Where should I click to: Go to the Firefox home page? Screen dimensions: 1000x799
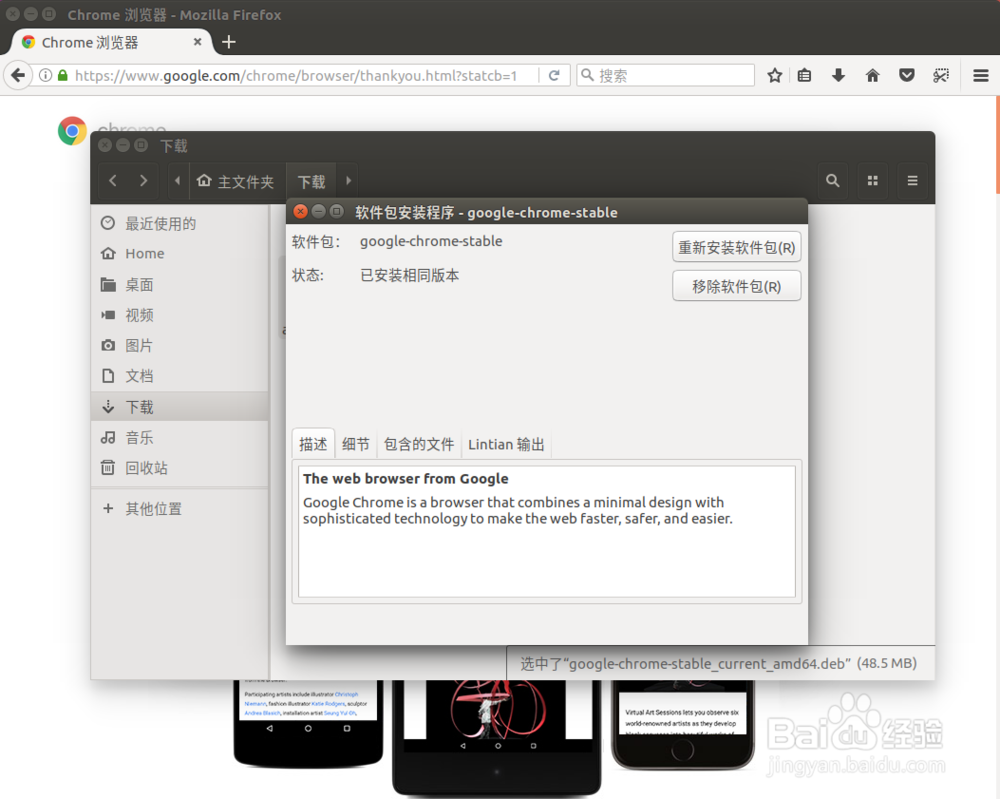tap(872, 74)
